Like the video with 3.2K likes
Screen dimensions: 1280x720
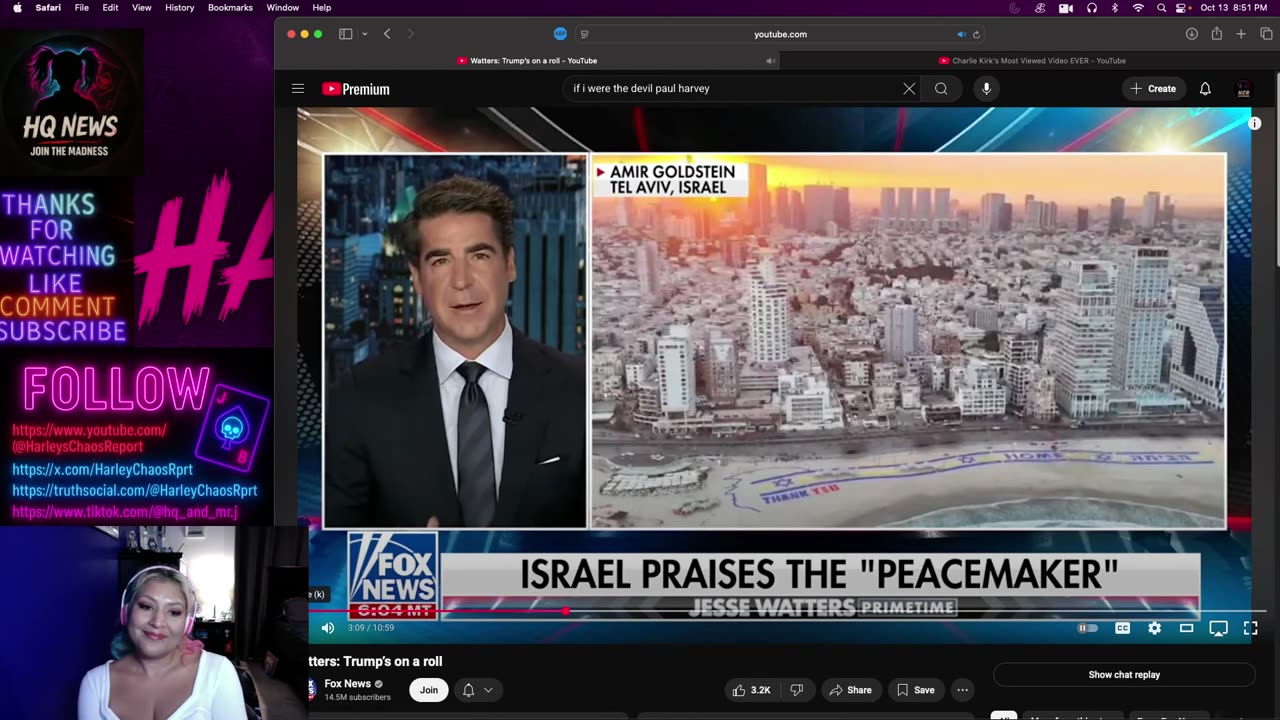(750, 690)
